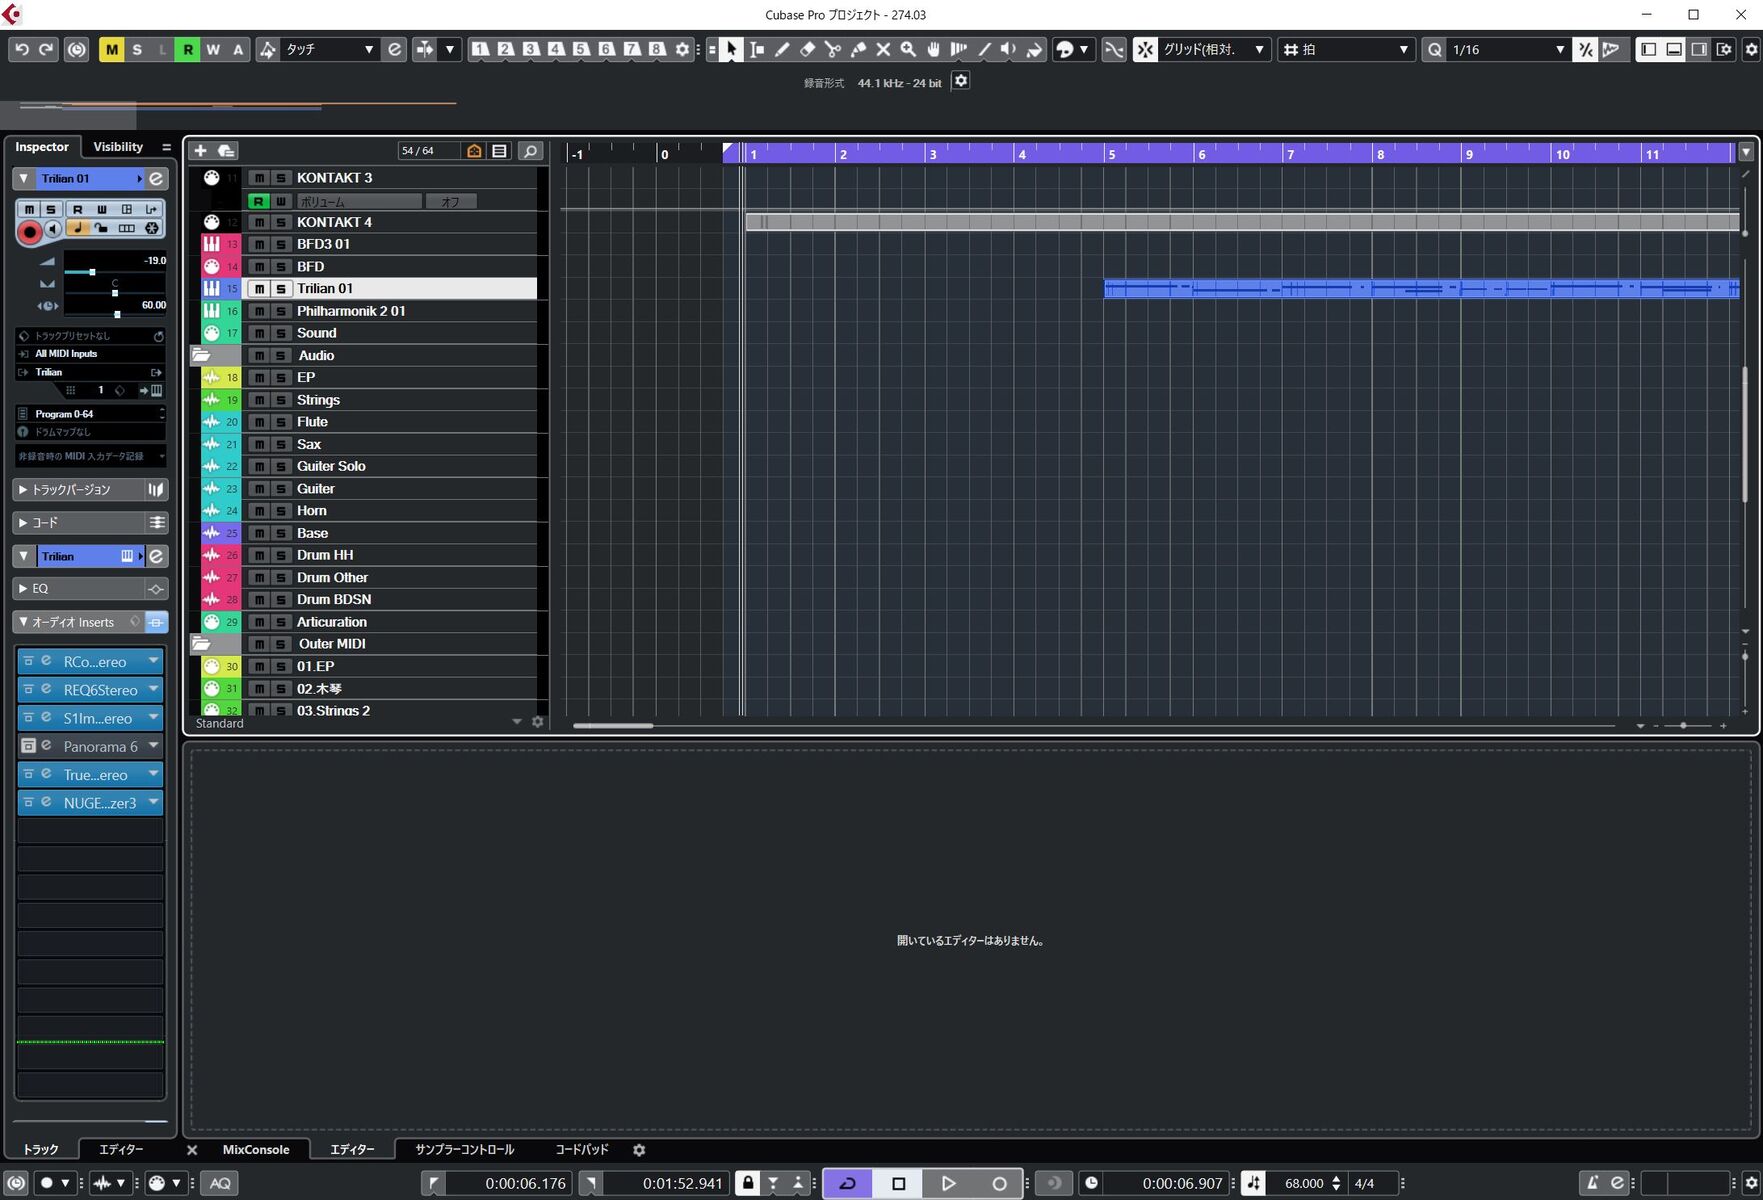Solo the Sax audio track
This screenshot has width=1763, height=1200.
click(x=281, y=444)
